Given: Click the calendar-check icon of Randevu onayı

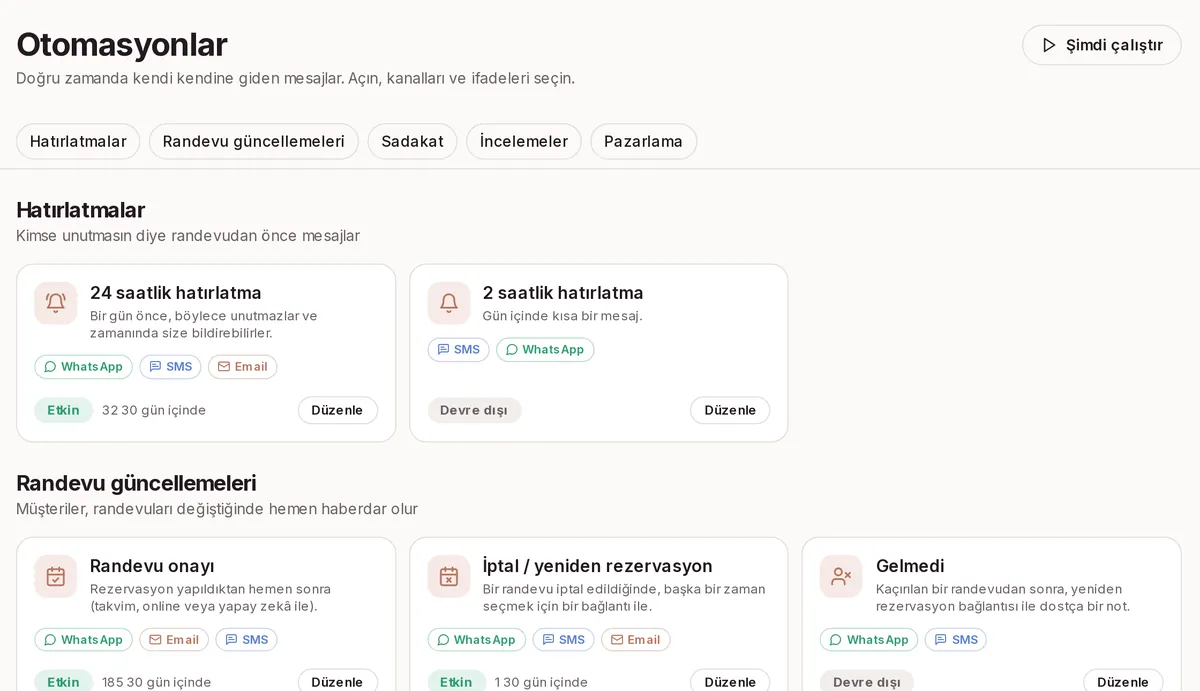Looking at the screenshot, I should pyautogui.click(x=56, y=576).
